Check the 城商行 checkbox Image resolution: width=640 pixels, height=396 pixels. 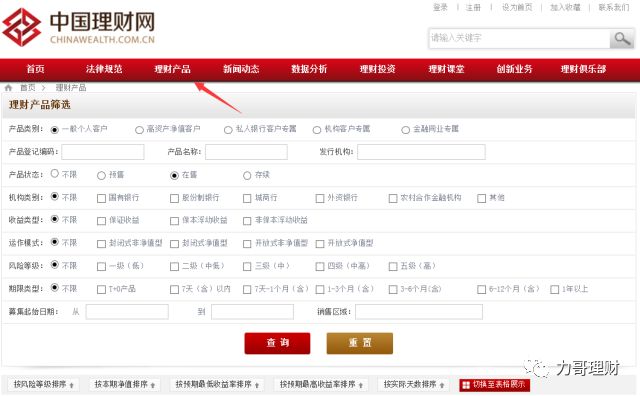(247, 198)
